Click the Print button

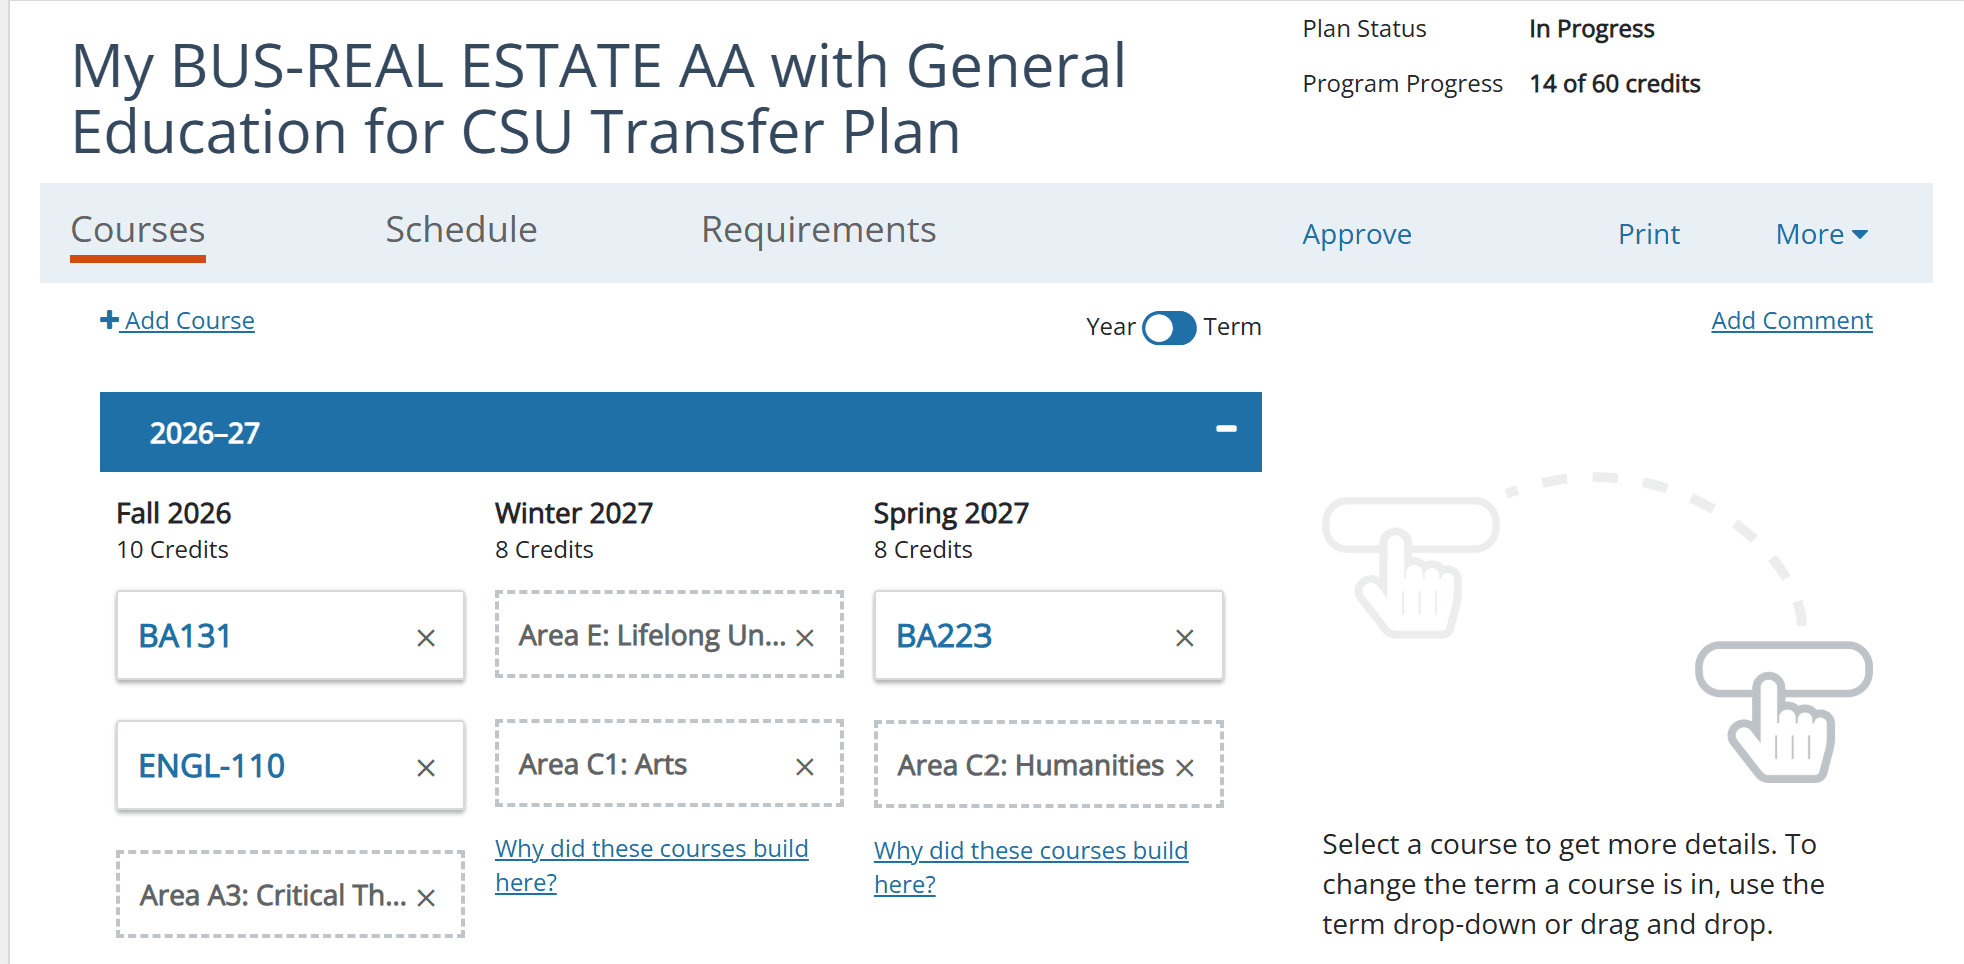click(x=1648, y=235)
